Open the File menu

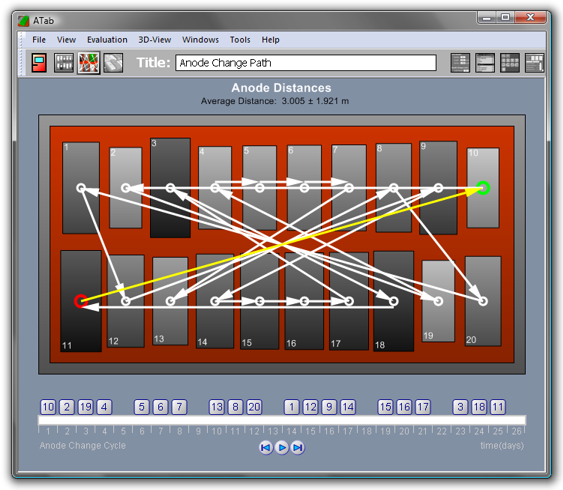click(x=39, y=39)
